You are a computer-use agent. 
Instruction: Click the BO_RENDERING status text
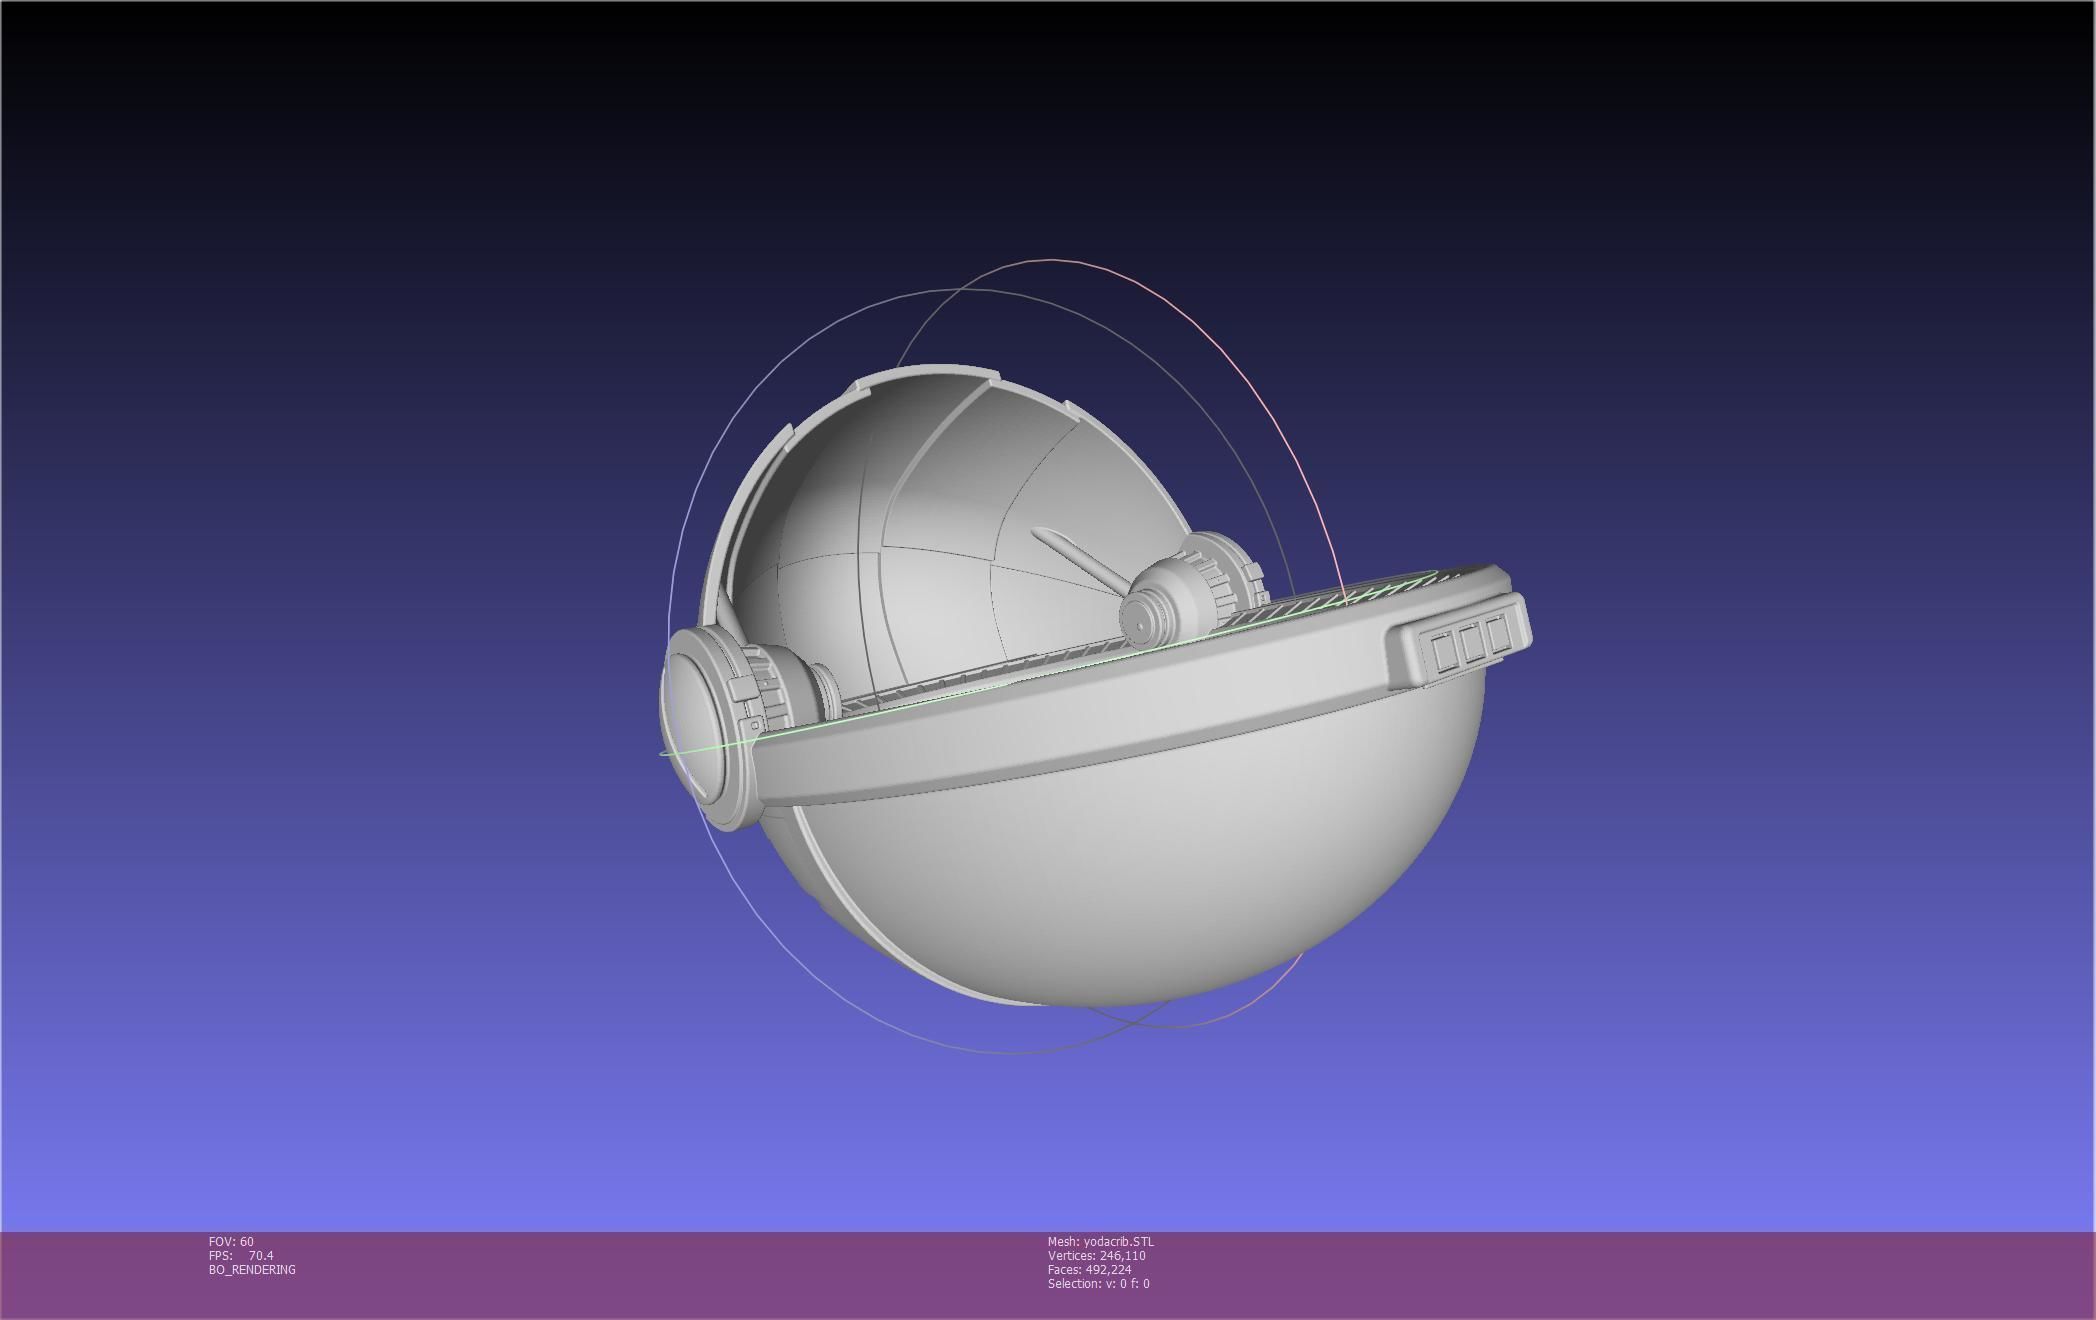252,1269
